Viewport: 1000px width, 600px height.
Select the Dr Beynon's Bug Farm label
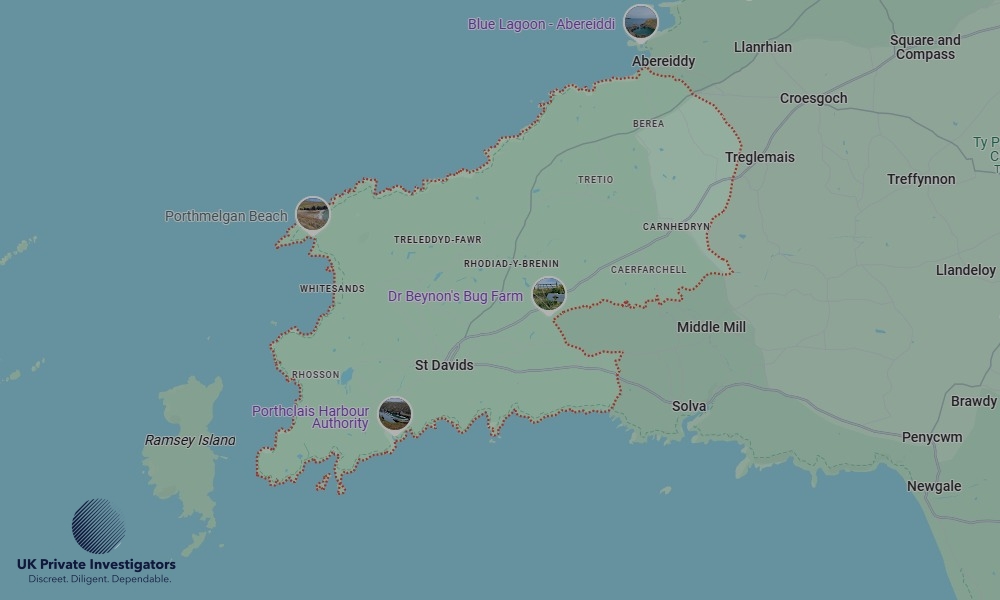pyautogui.click(x=455, y=296)
